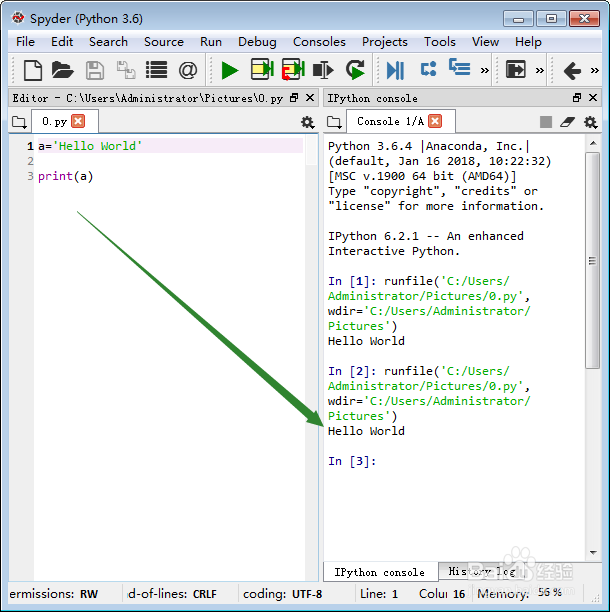
Task: Re-run last script icon
Action: [356, 70]
